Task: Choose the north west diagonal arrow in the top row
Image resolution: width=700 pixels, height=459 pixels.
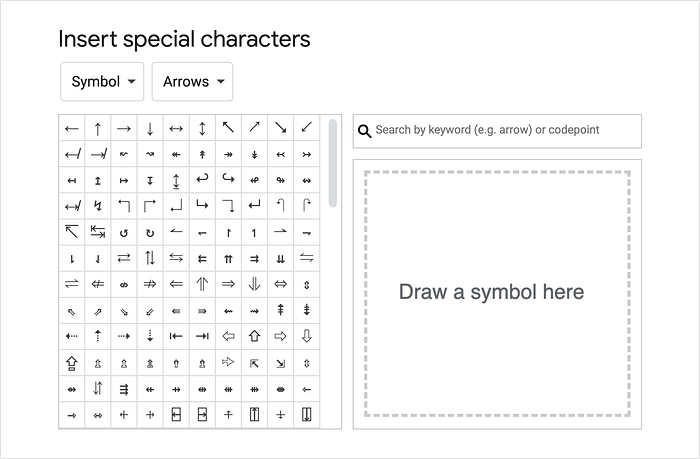Action: [x=229, y=129]
